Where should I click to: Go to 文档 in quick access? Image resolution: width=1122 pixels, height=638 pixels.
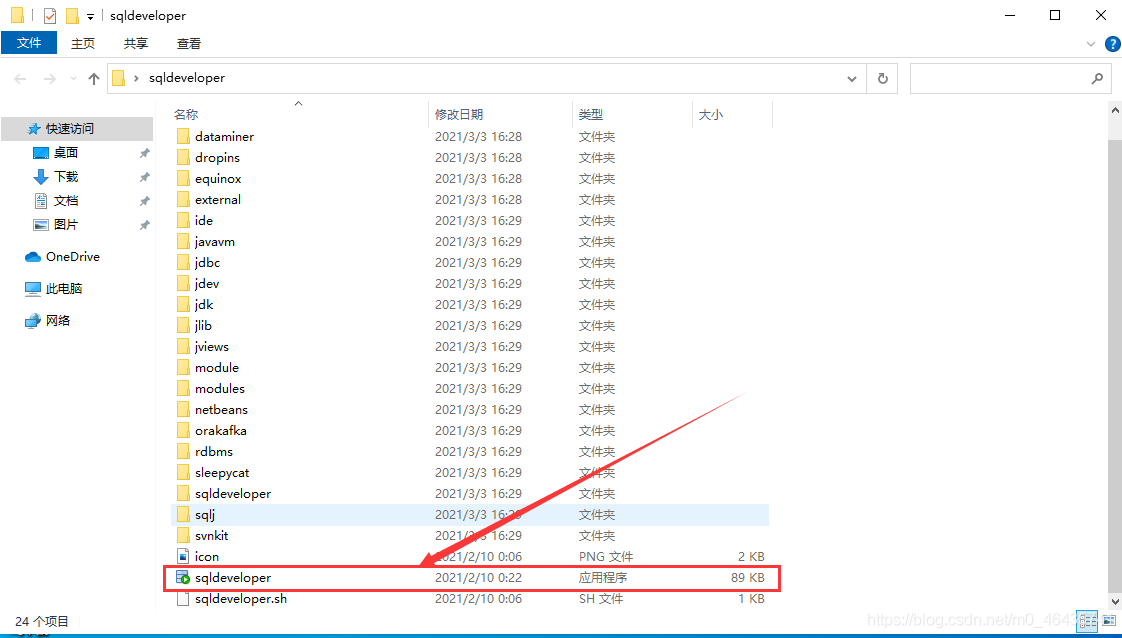[65, 201]
